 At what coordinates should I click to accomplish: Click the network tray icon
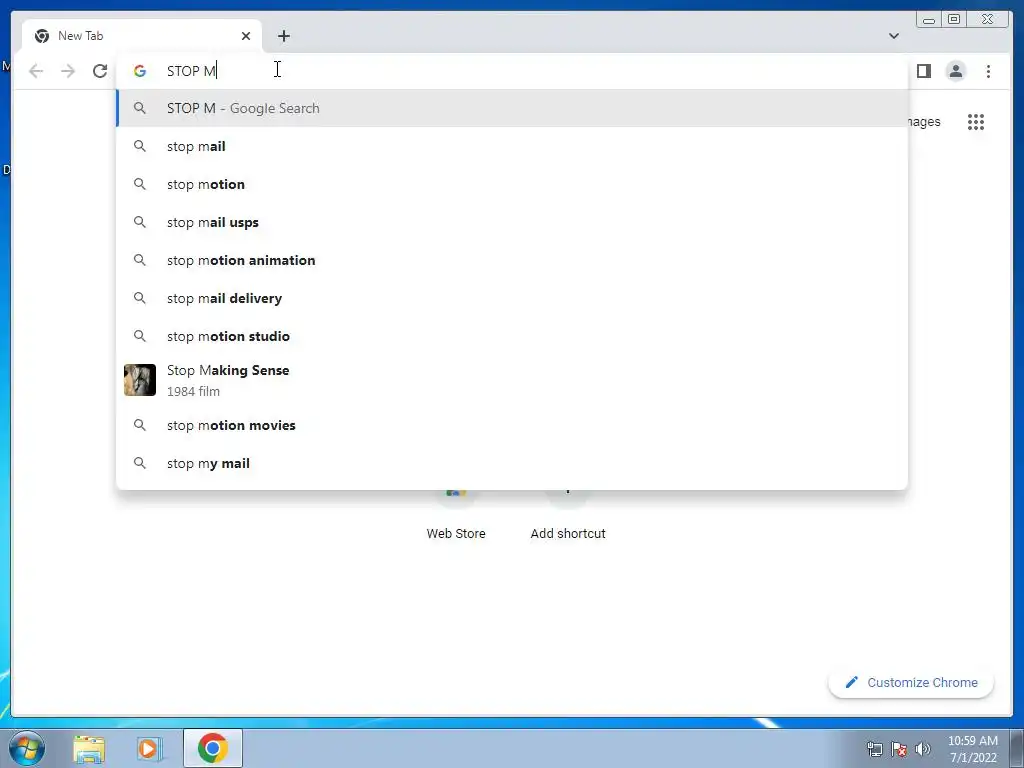[x=874, y=749]
